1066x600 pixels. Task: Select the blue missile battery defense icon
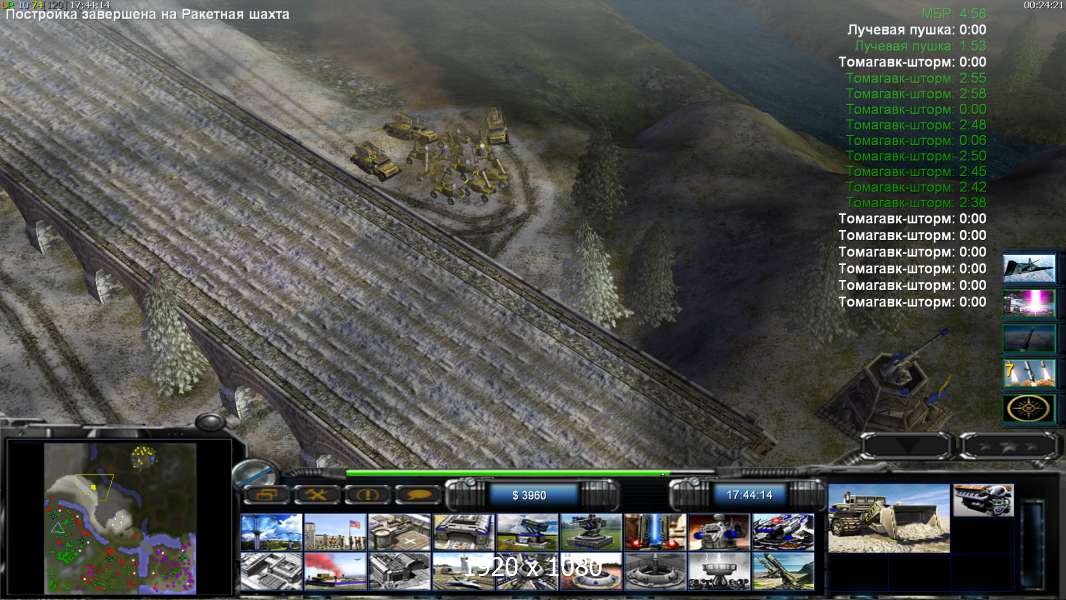tap(527, 532)
